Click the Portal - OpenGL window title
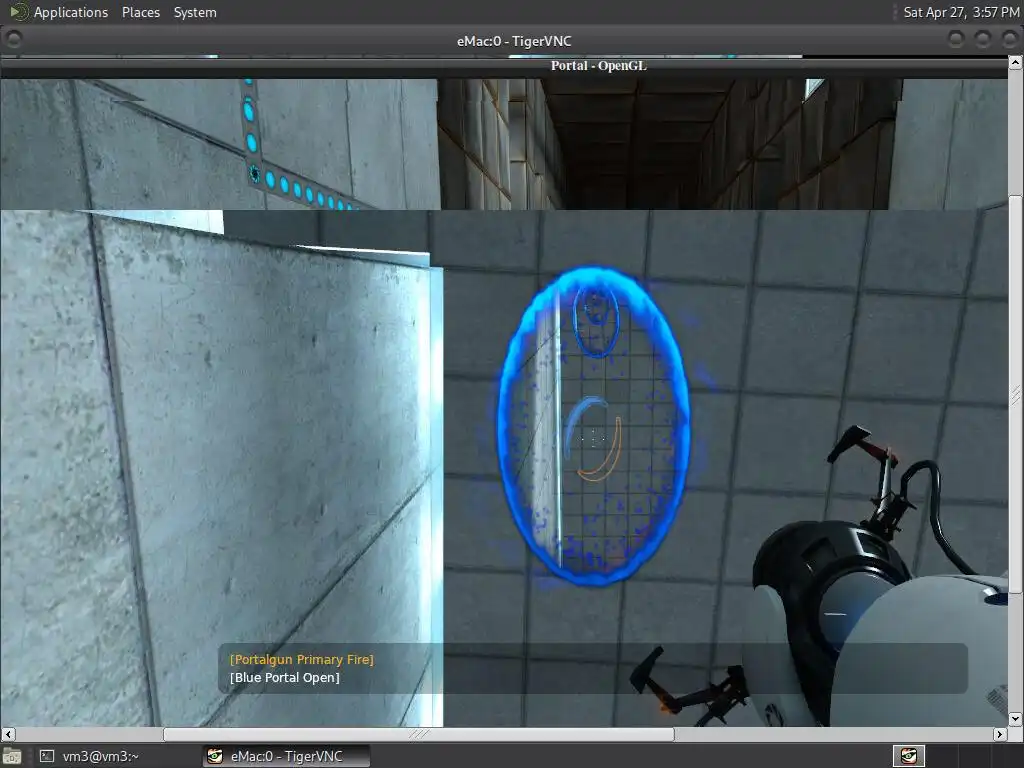The width and height of the screenshot is (1024, 768). 598,65
